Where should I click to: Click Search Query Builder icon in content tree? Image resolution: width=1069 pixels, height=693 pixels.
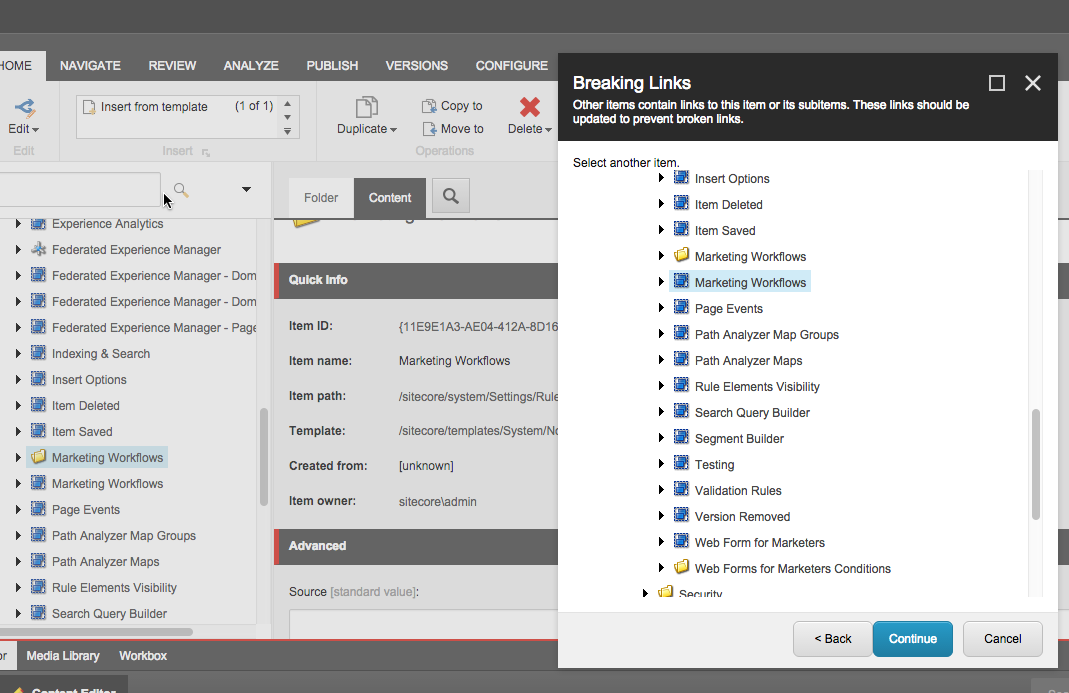39,613
